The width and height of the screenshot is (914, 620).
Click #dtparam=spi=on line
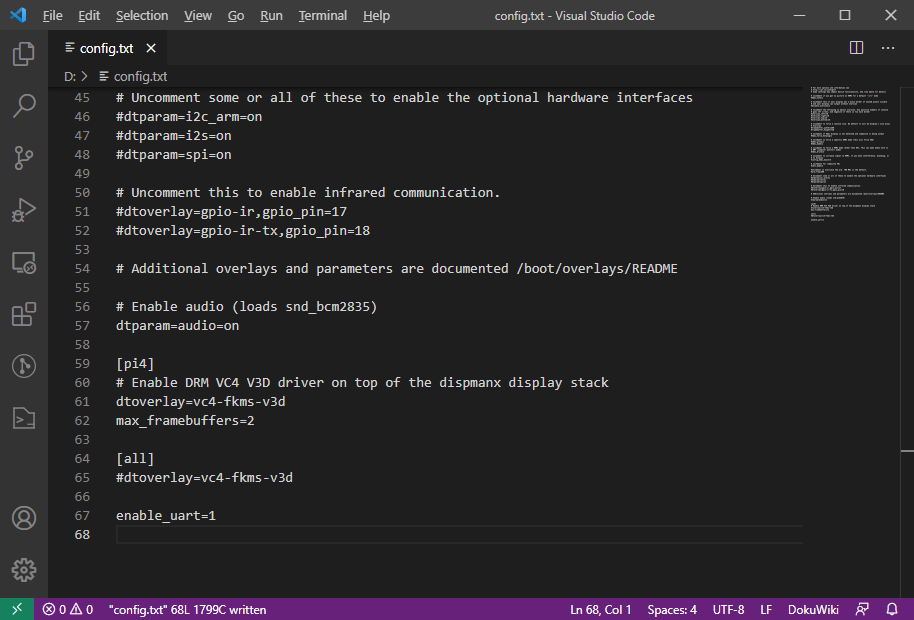(174, 154)
